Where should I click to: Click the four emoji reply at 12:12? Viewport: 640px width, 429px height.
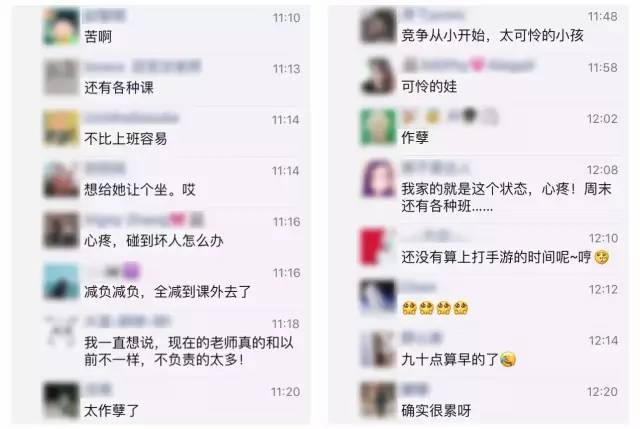pos(435,308)
